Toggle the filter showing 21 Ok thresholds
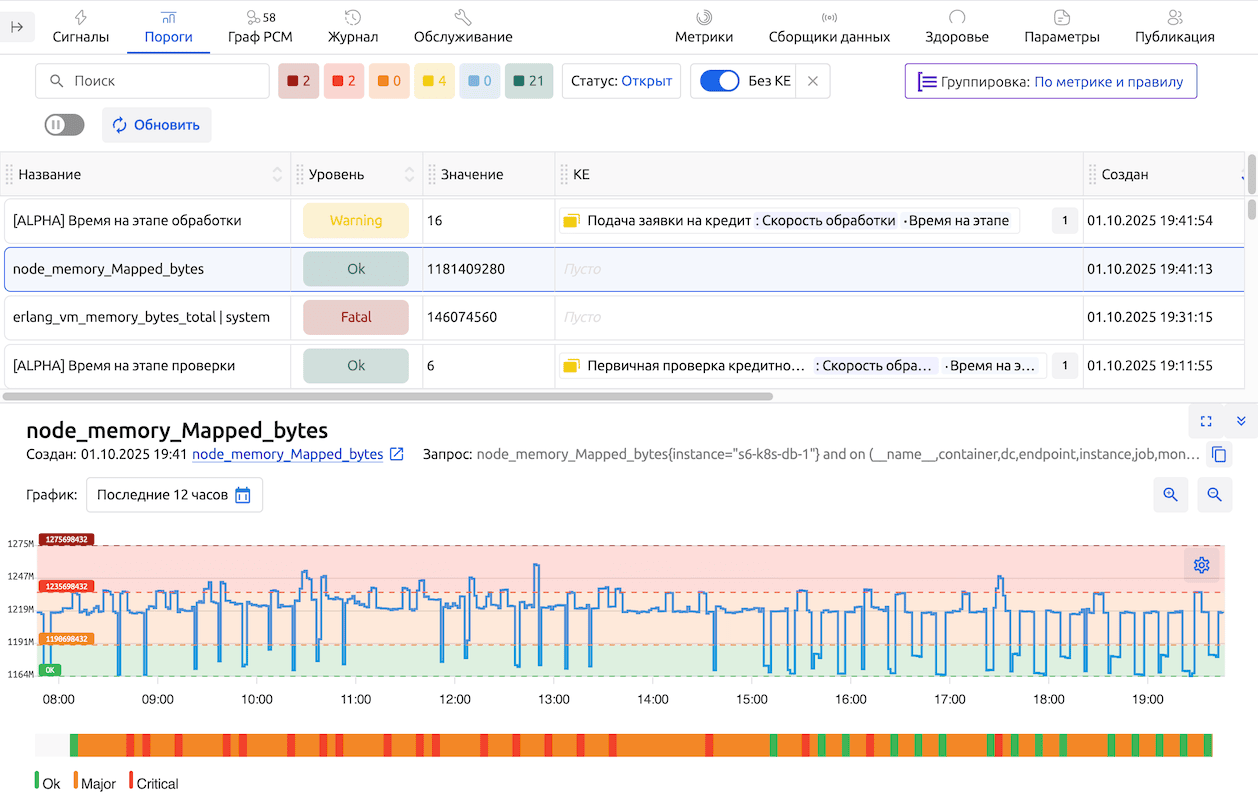This screenshot has height=798, width=1258. 528,81
